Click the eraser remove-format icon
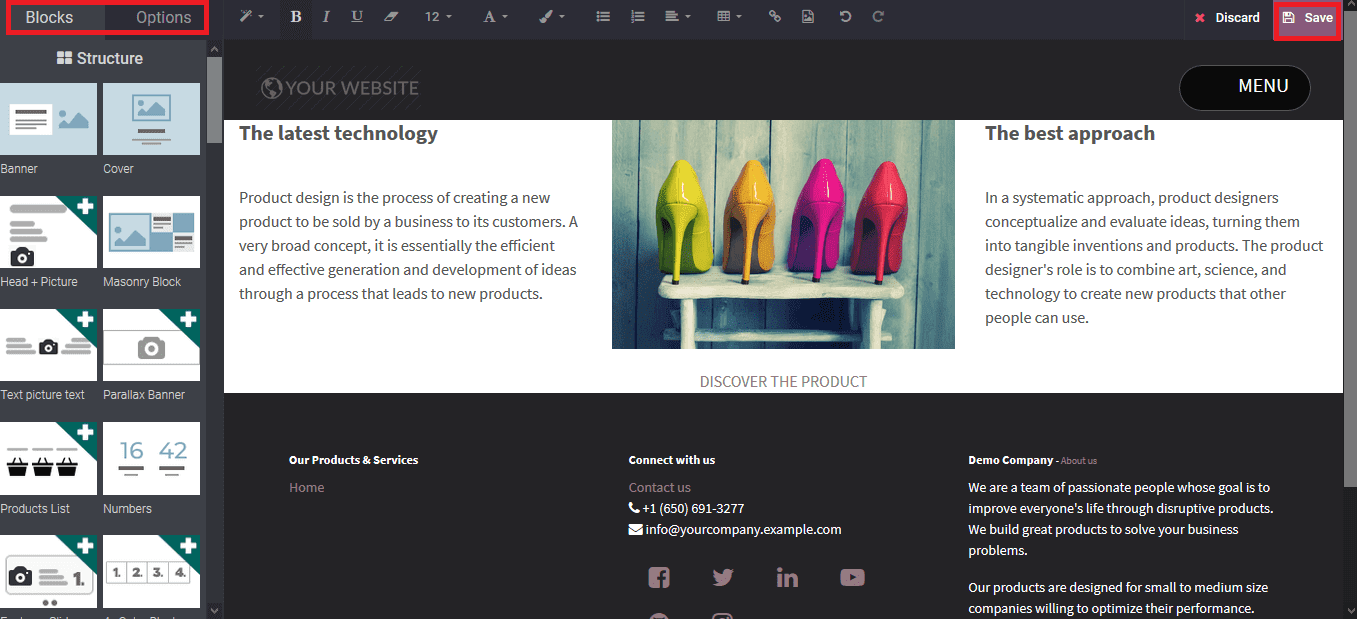The height and width of the screenshot is (619, 1357). point(391,17)
